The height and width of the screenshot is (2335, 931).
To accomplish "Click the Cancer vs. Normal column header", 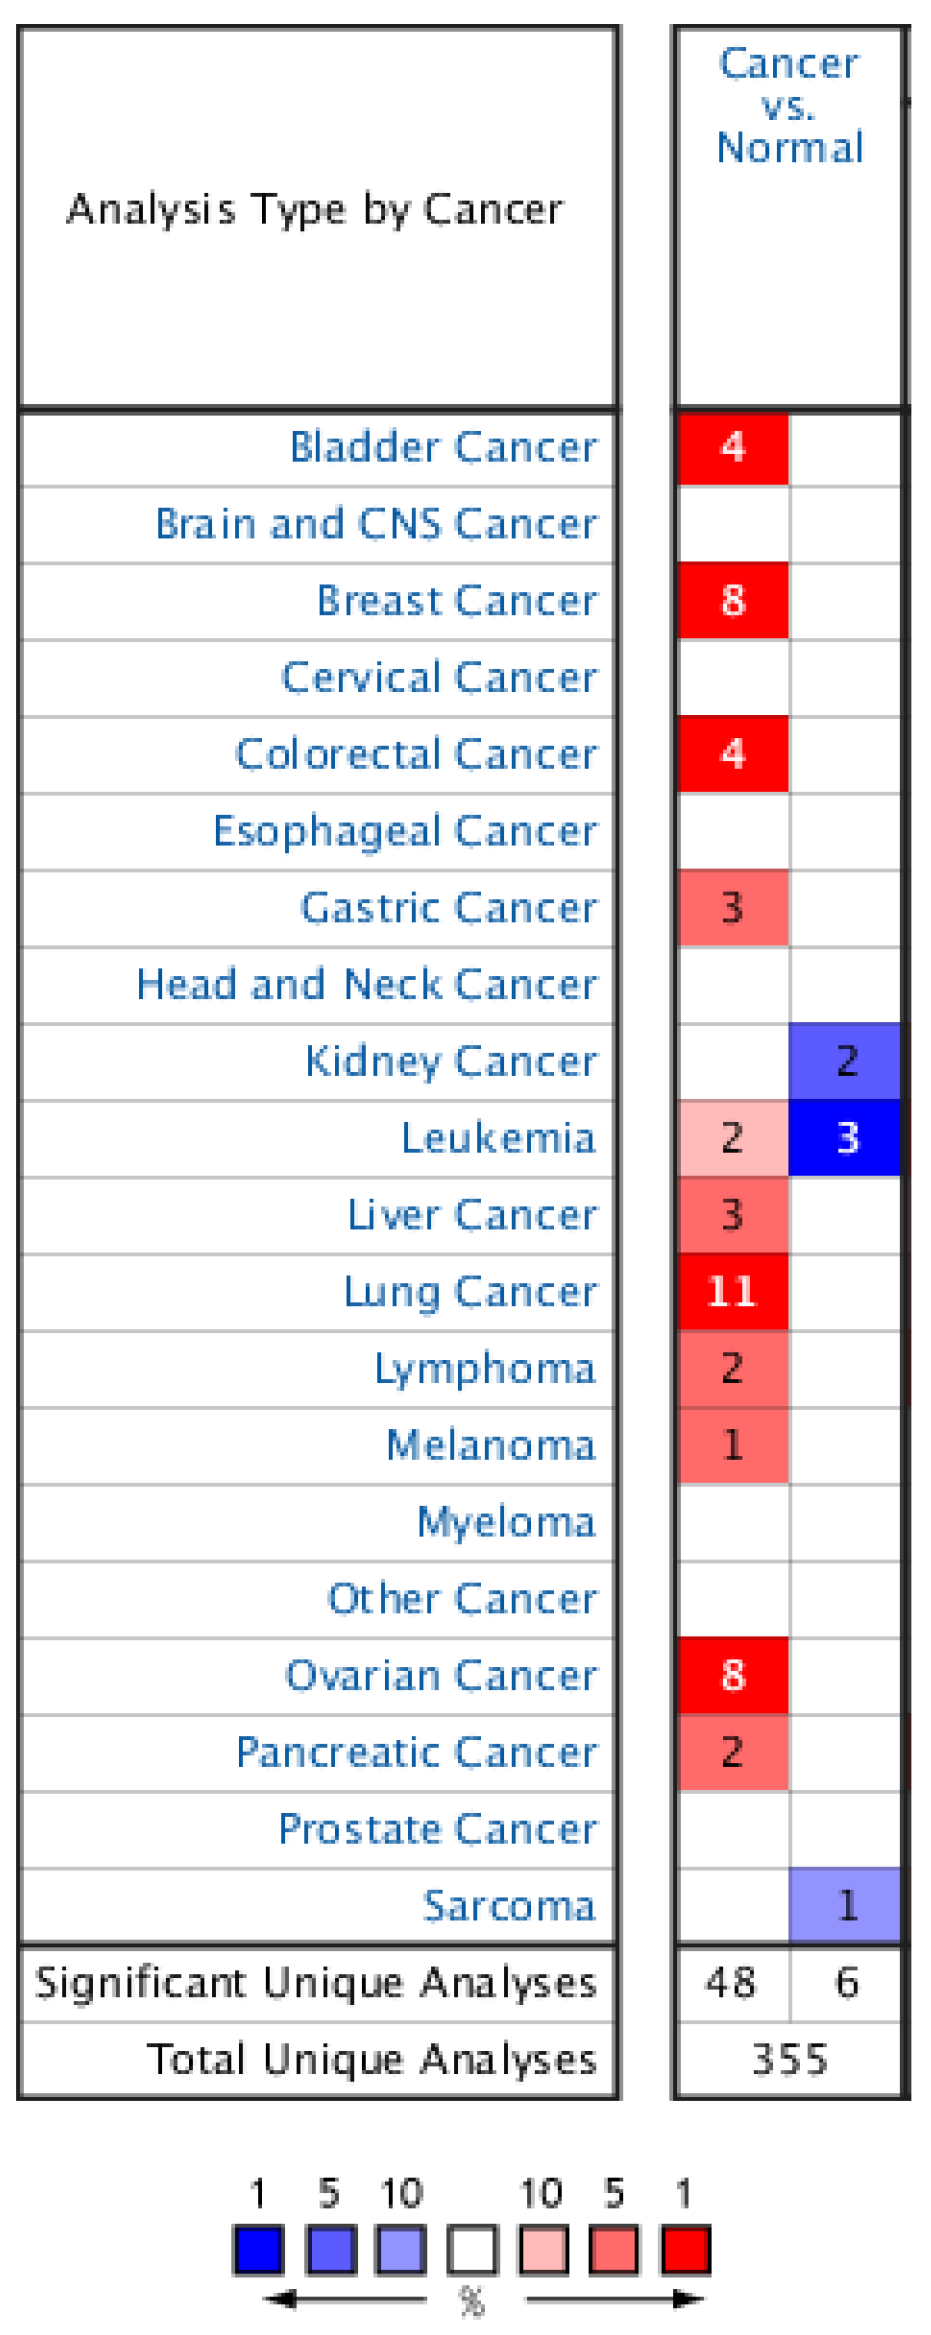I will (789, 106).
